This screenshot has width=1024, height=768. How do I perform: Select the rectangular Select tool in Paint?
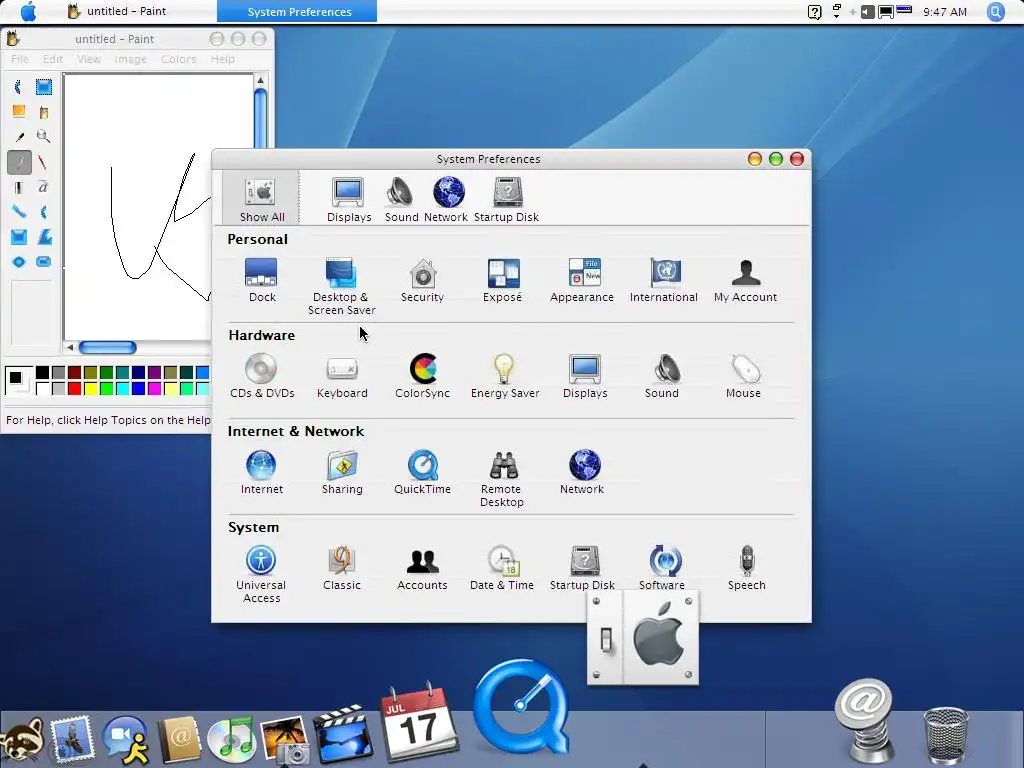coord(44,87)
